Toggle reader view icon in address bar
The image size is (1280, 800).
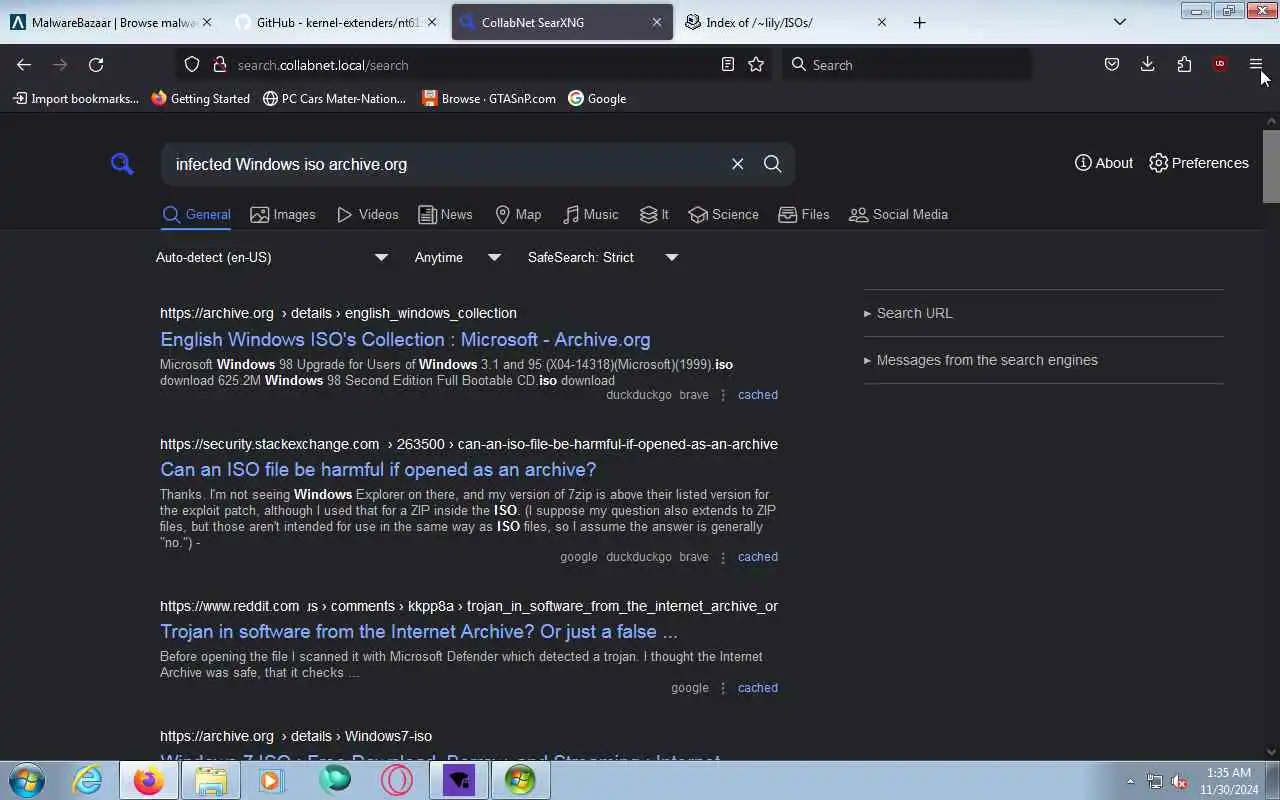pyautogui.click(x=728, y=64)
